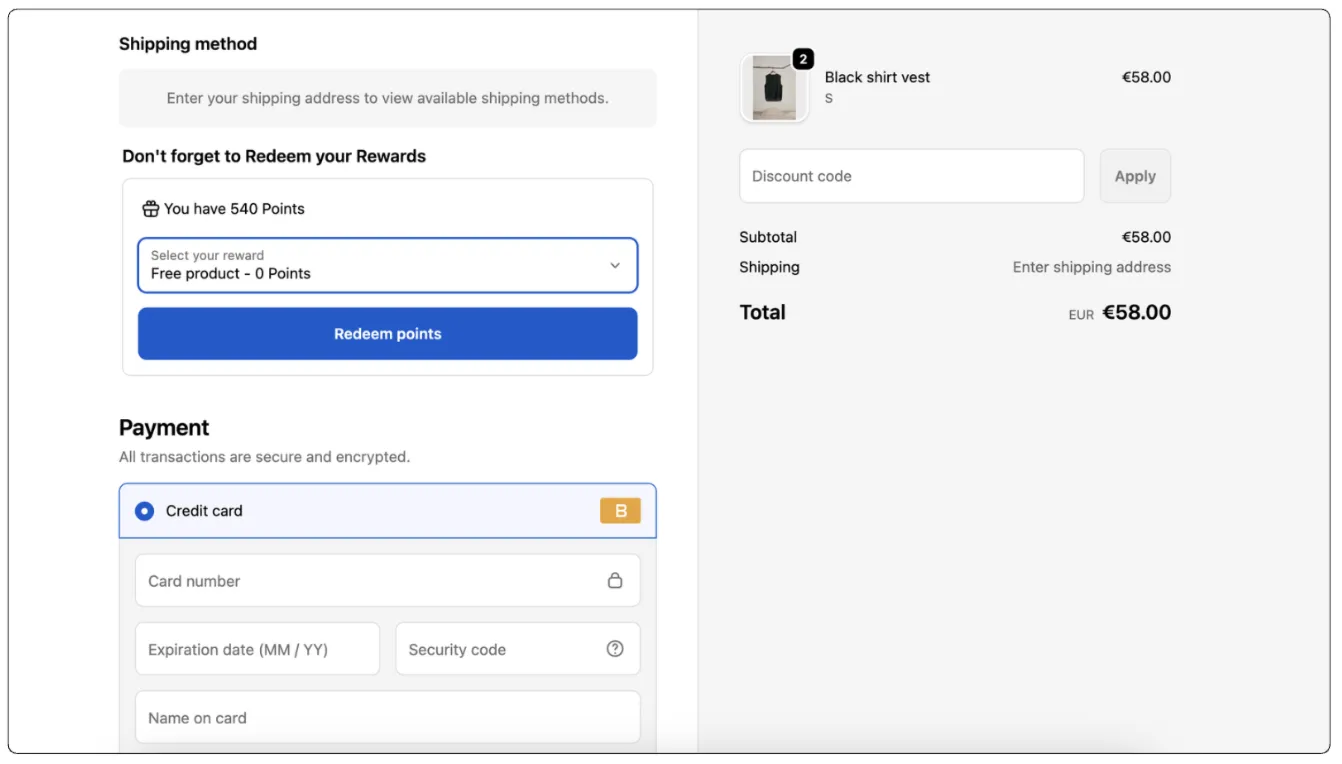Click the orange B card brand badge
Viewport: 1342px width, 764px height.
[x=620, y=511]
